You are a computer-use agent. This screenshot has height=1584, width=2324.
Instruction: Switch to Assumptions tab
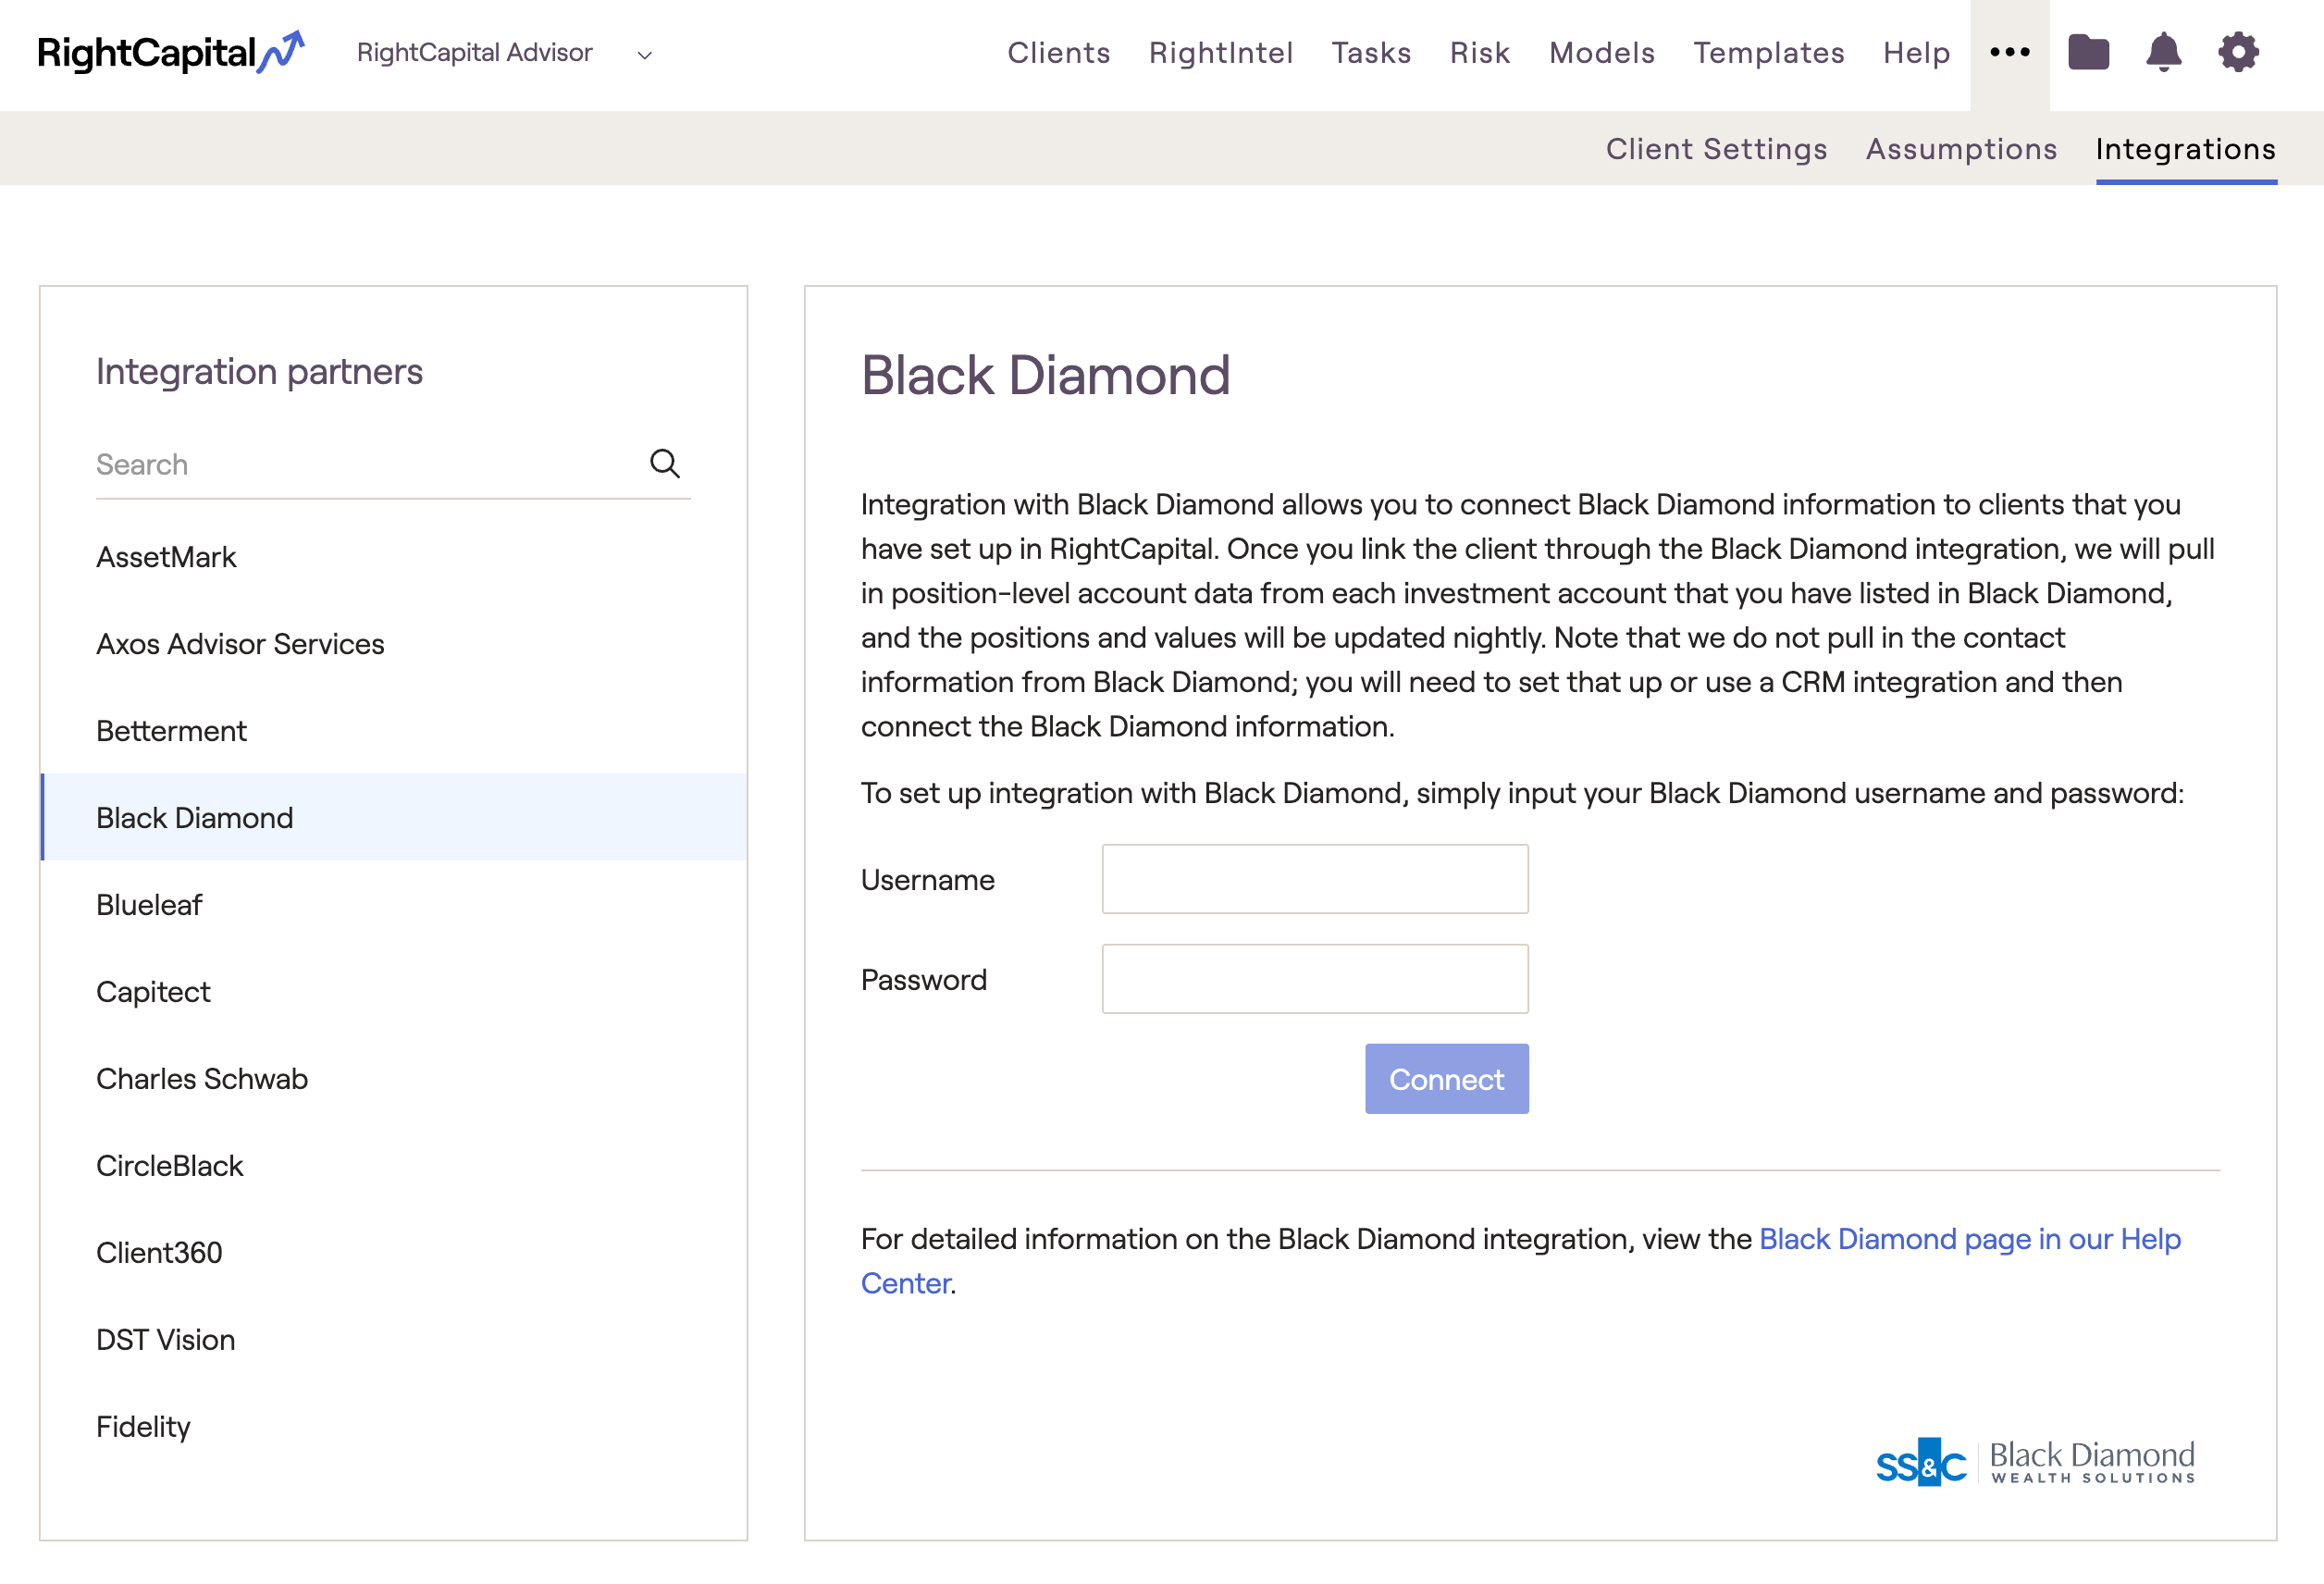pos(1961,149)
